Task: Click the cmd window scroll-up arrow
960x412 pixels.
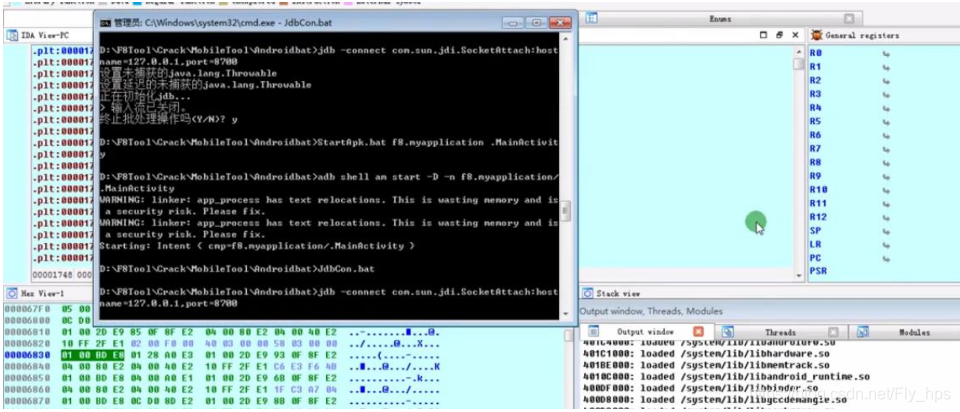Action: click(x=565, y=39)
